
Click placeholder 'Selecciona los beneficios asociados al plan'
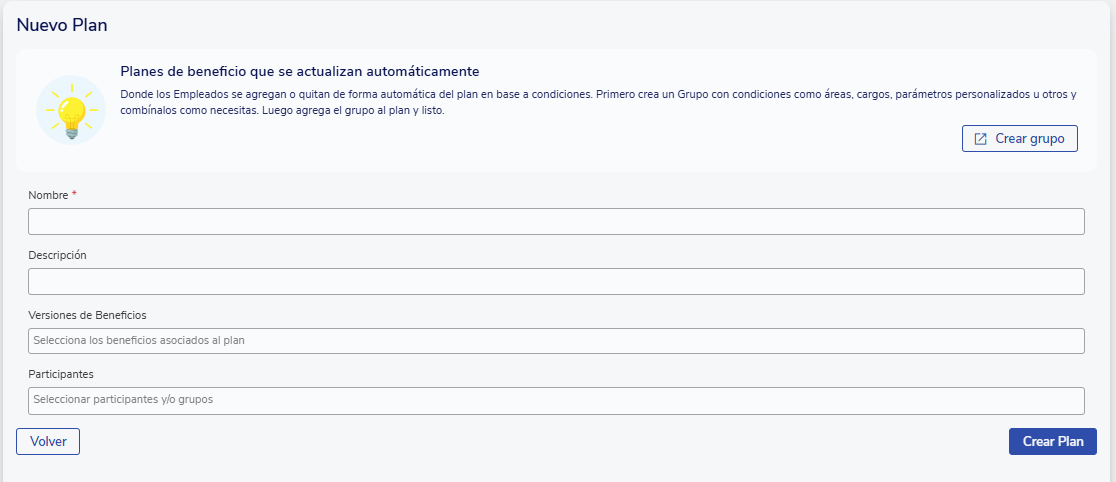pos(139,341)
